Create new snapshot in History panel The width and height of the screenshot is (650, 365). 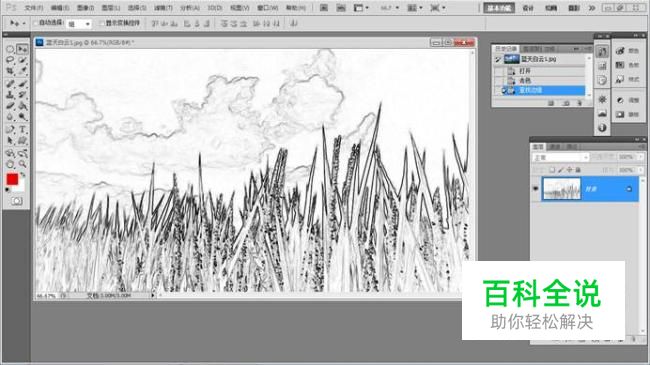point(565,103)
